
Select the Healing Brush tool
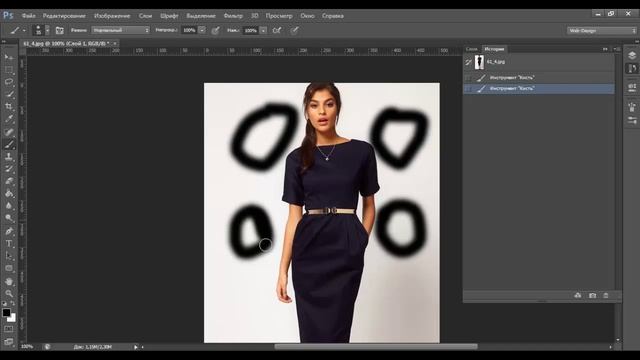pos(9,132)
